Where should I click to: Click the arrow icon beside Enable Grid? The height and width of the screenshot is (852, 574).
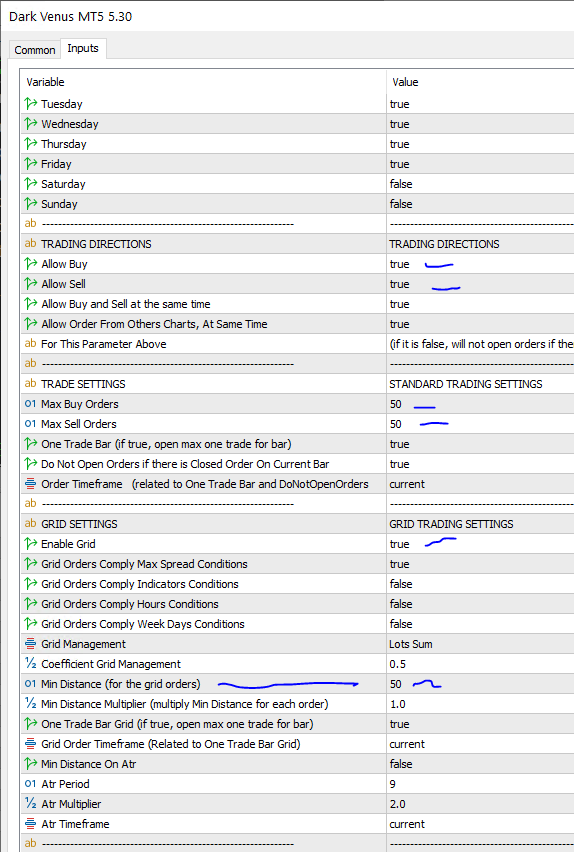30,544
